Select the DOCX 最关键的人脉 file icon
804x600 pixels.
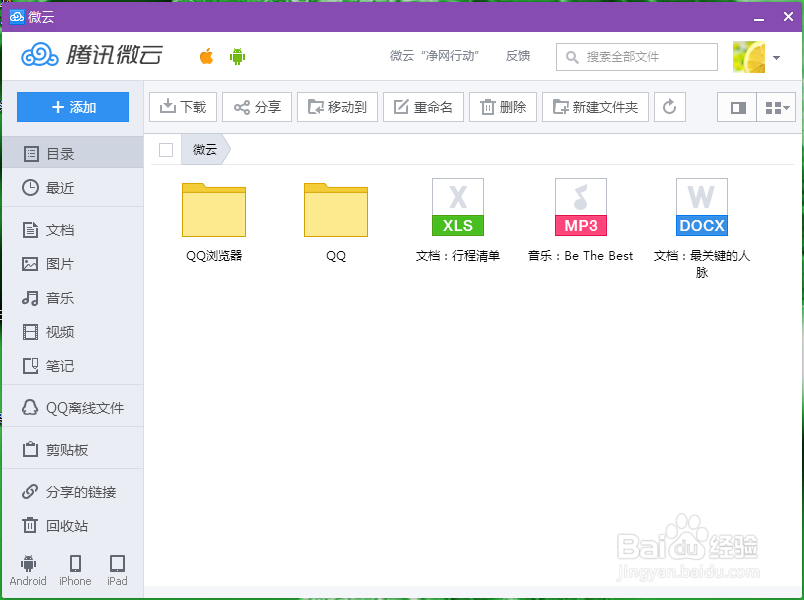click(702, 207)
